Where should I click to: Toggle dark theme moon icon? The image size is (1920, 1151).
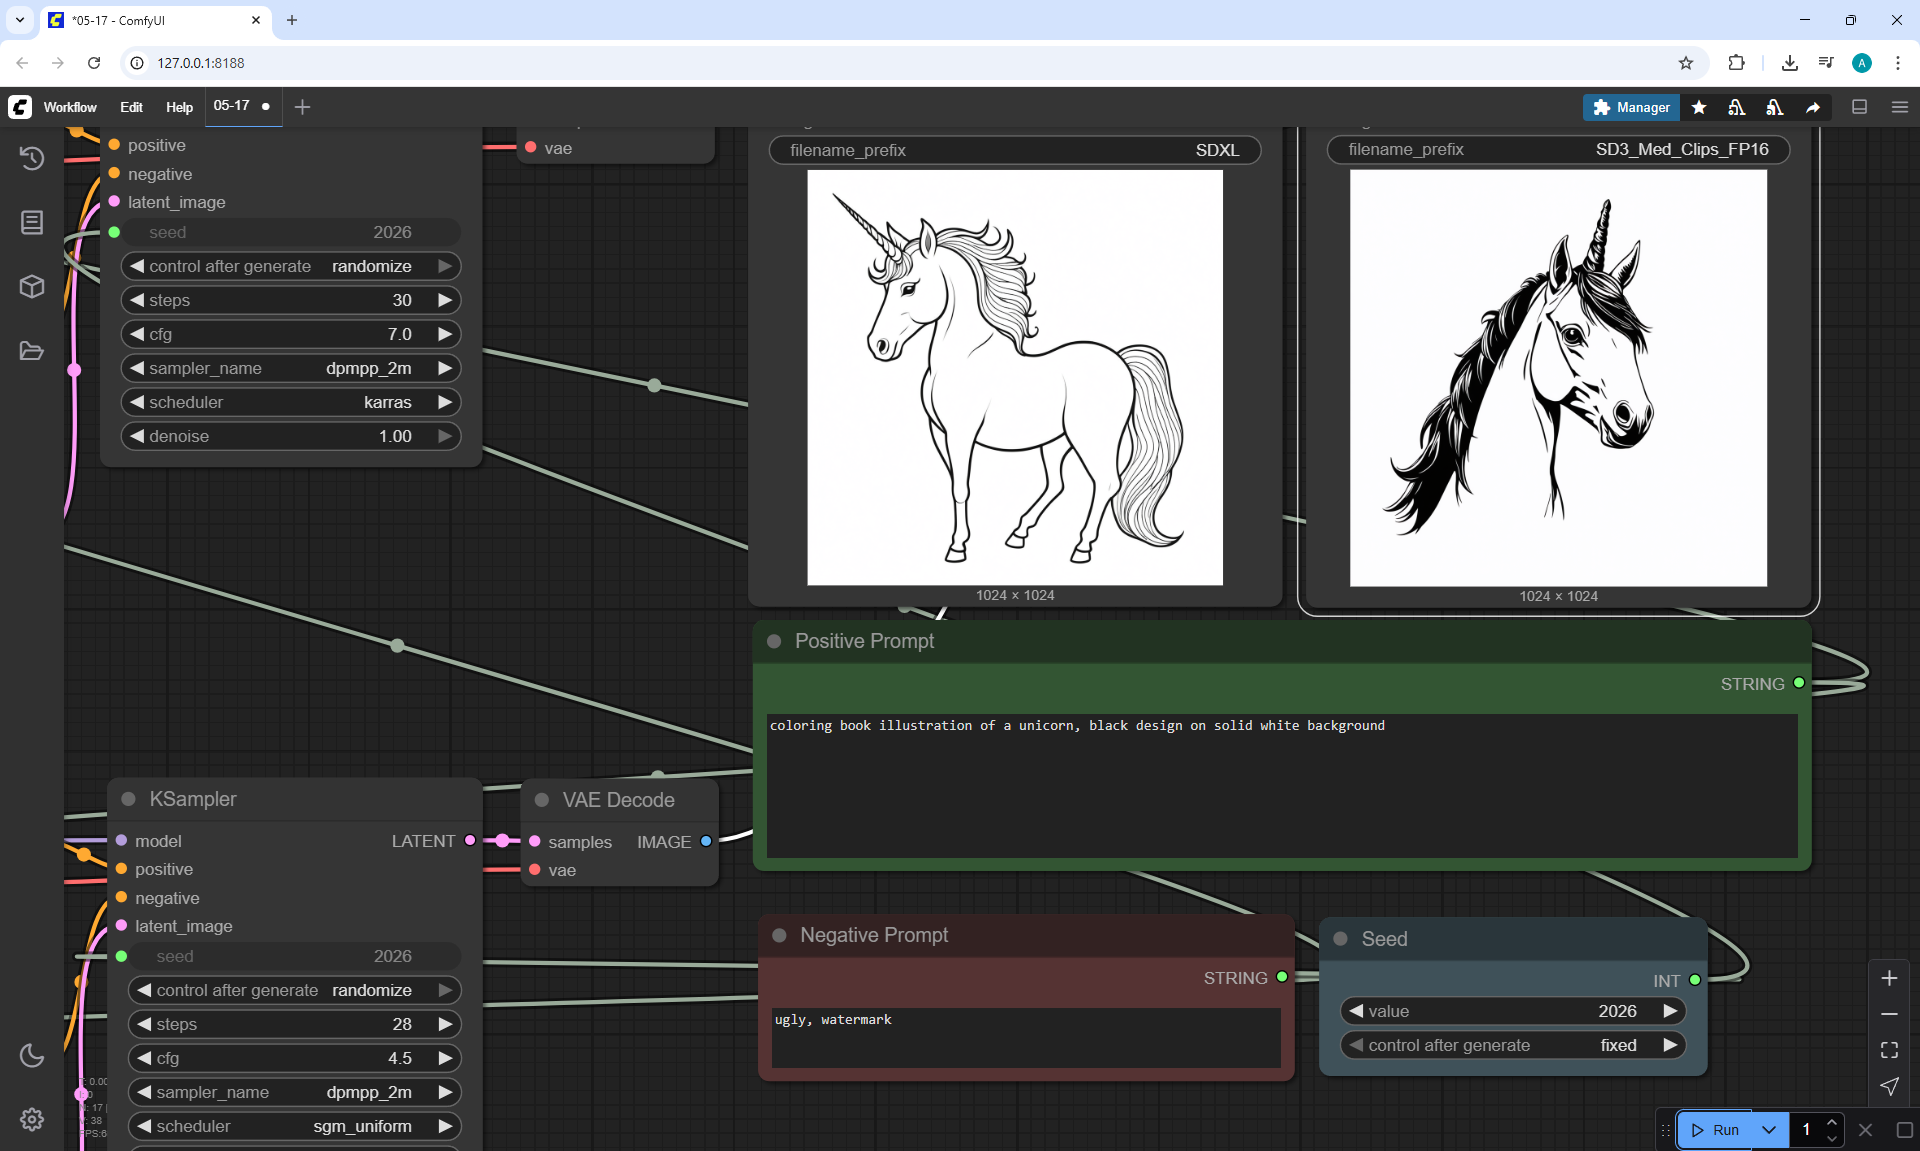click(32, 1055)
